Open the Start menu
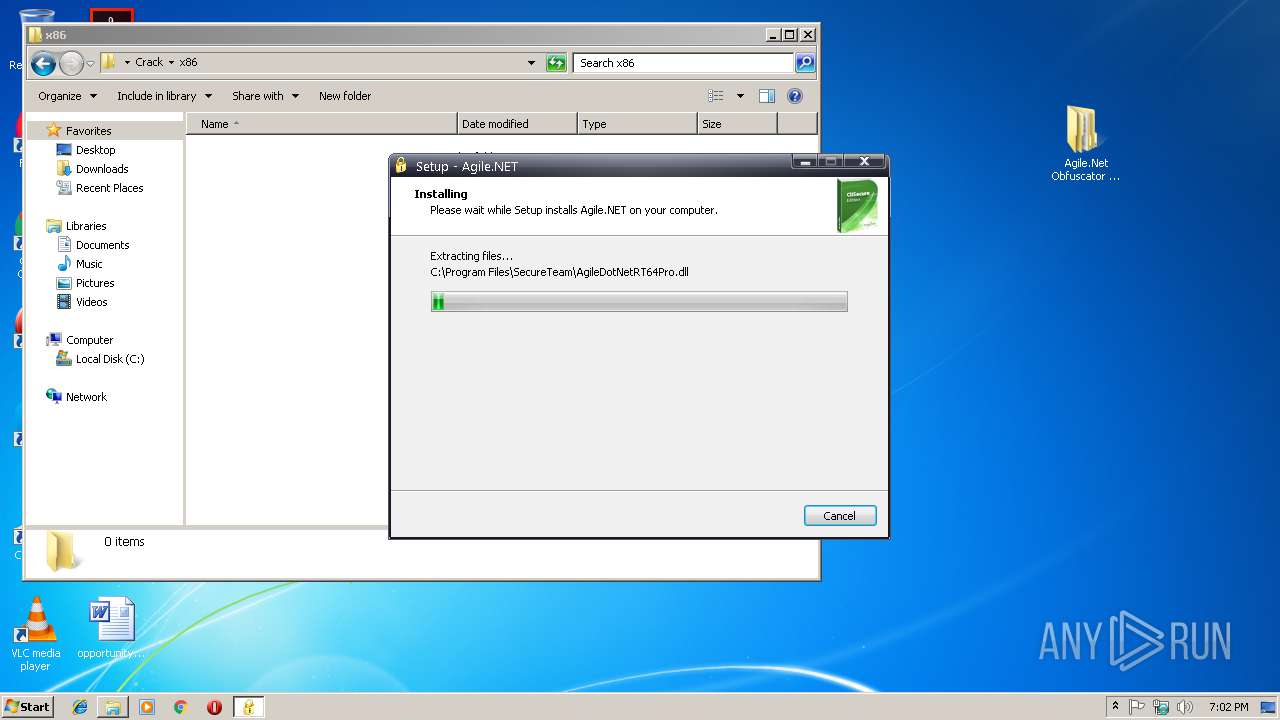The image size is (1280, 720). pyautogui.click(x=28, y=707)
